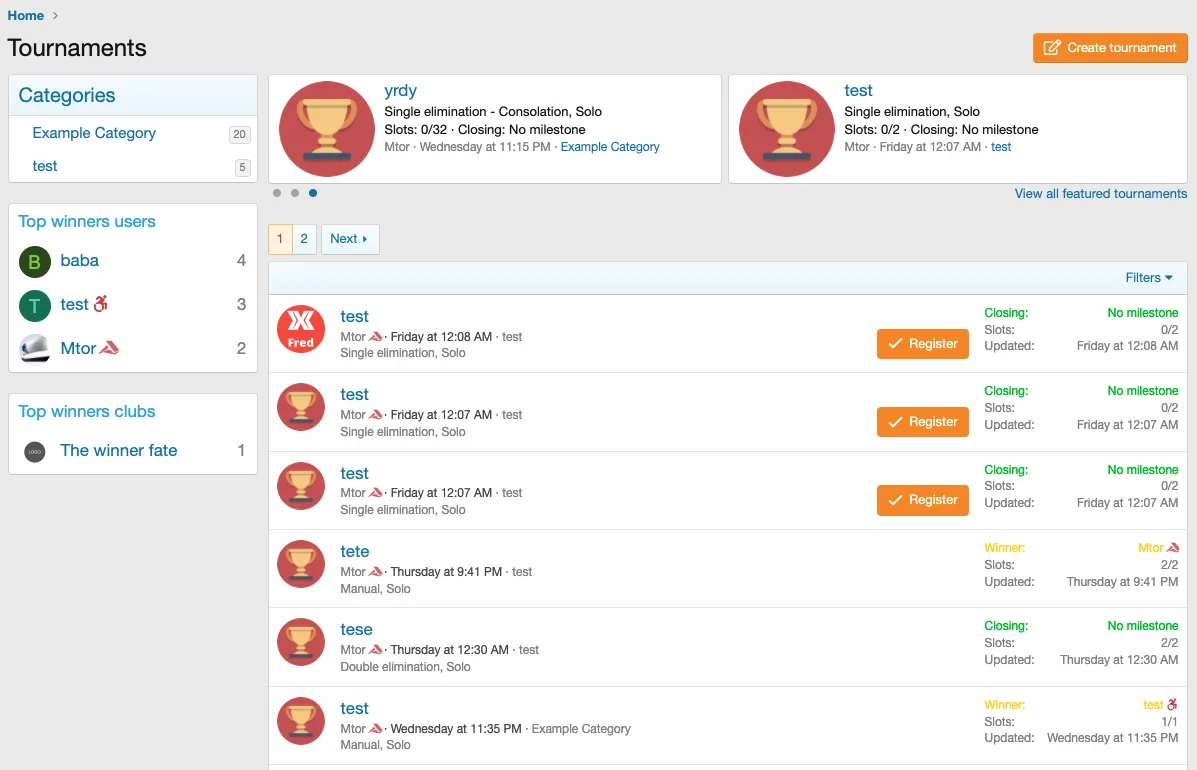Viewport: 1197px width, 770px height.
Task: Click the featured yrdy trophy image
Action: click(x=327, y=129)
